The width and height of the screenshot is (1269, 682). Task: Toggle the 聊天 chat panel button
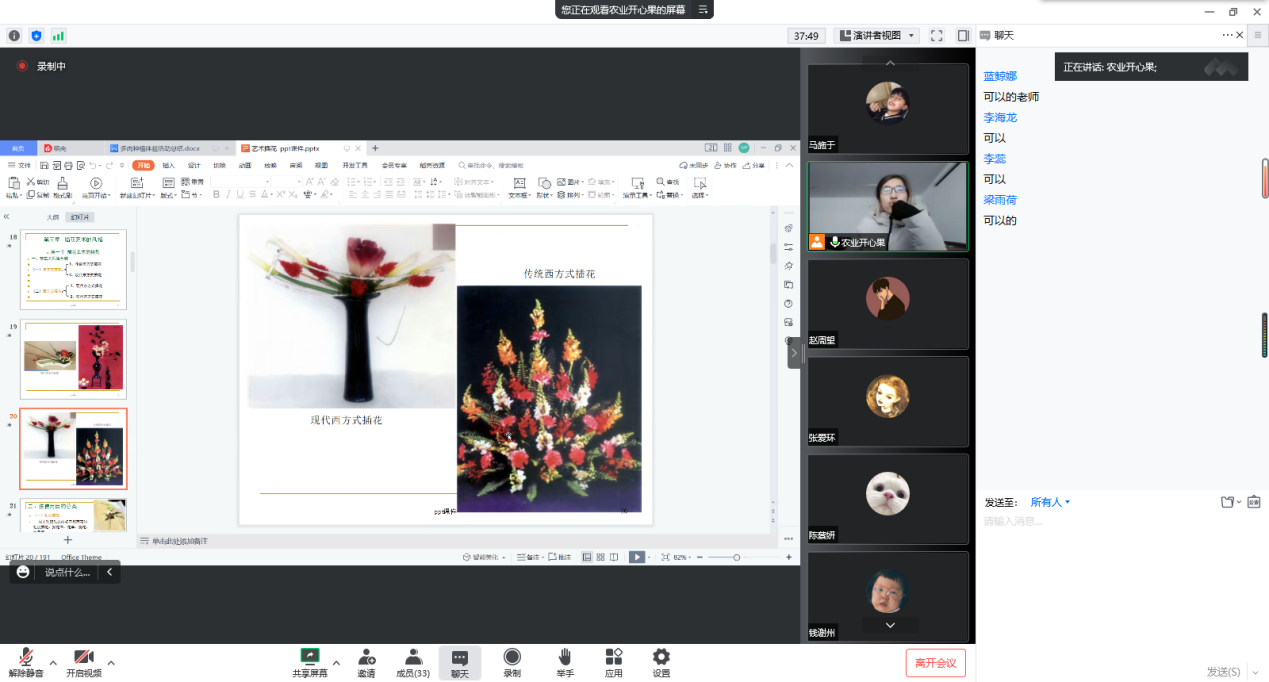coord(459,658)
